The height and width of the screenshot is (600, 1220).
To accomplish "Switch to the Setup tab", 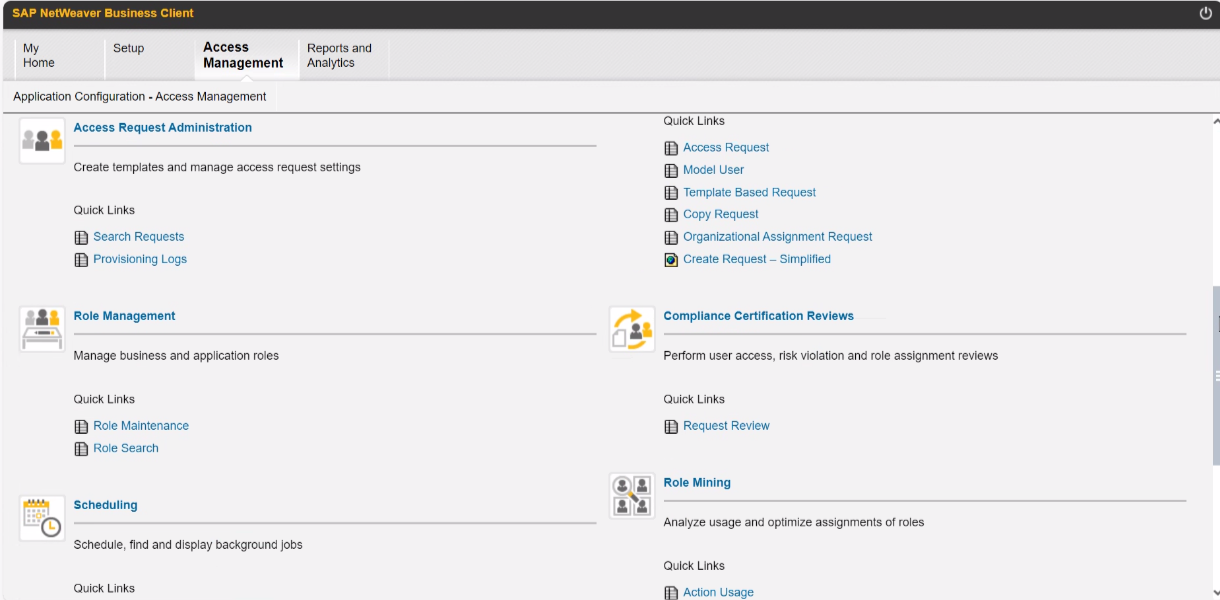I will [x=129, y=48].
